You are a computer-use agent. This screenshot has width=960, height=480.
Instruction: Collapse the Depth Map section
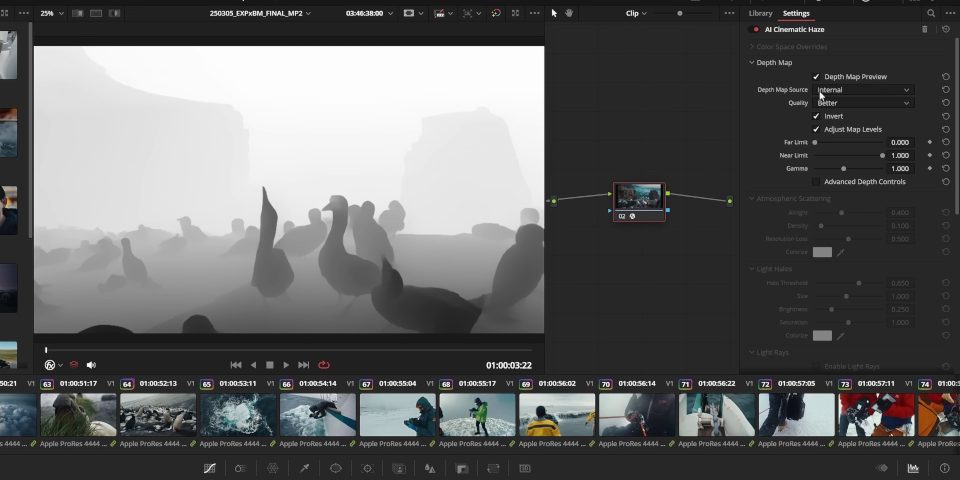point(752,63)
